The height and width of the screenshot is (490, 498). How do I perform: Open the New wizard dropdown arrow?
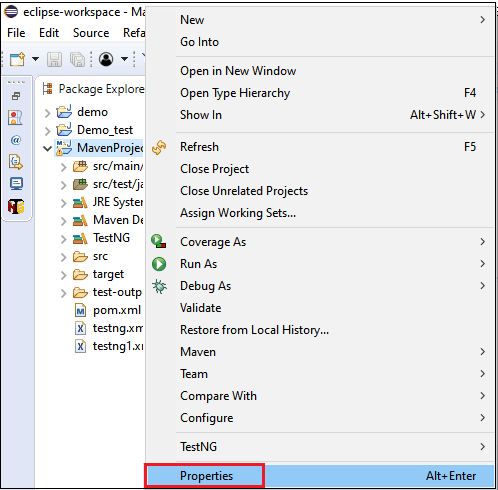[x=35, y=59]
